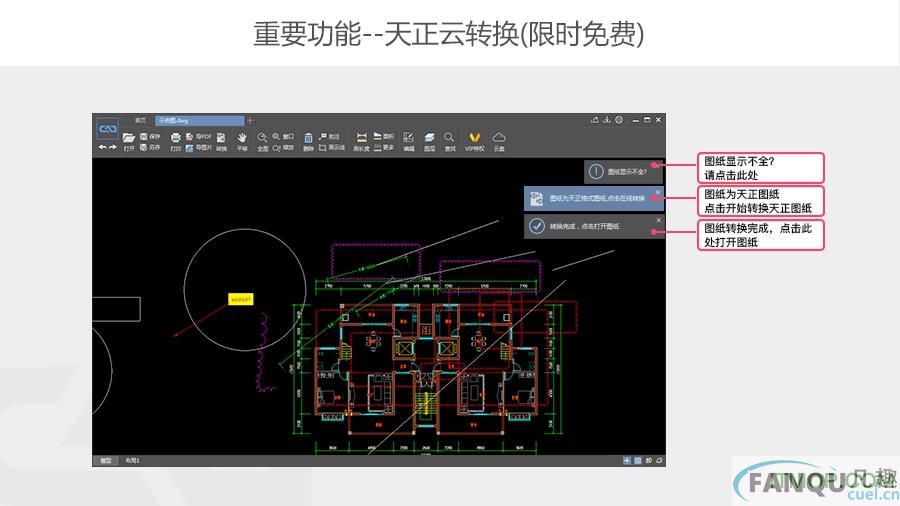Viewport: 900px width, 506px height.
Task: Select 面积 area measure tool
Action: tap(383, 137)
